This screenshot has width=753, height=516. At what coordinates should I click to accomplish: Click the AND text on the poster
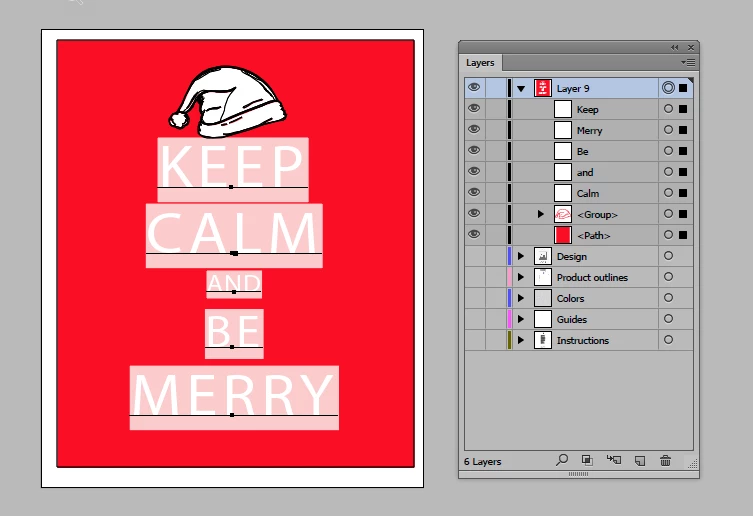pyautogui.click(x=234, y=283)
